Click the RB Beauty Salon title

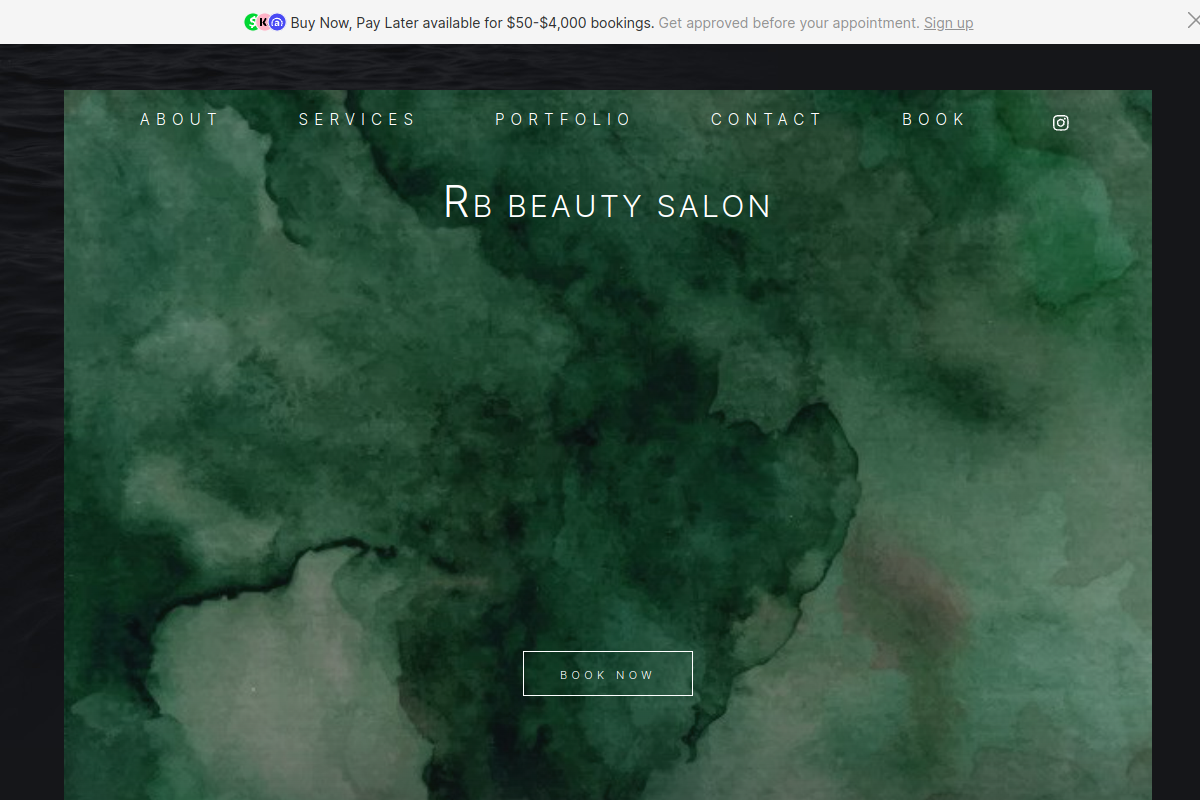point(608,203)
